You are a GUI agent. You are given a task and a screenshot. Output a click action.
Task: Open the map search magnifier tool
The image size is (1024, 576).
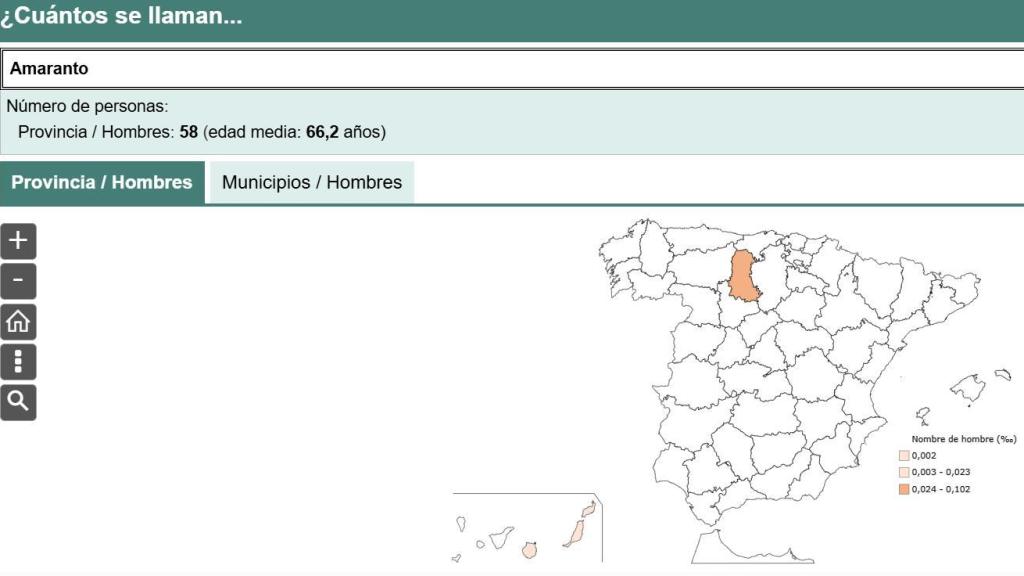pos(18,402)
